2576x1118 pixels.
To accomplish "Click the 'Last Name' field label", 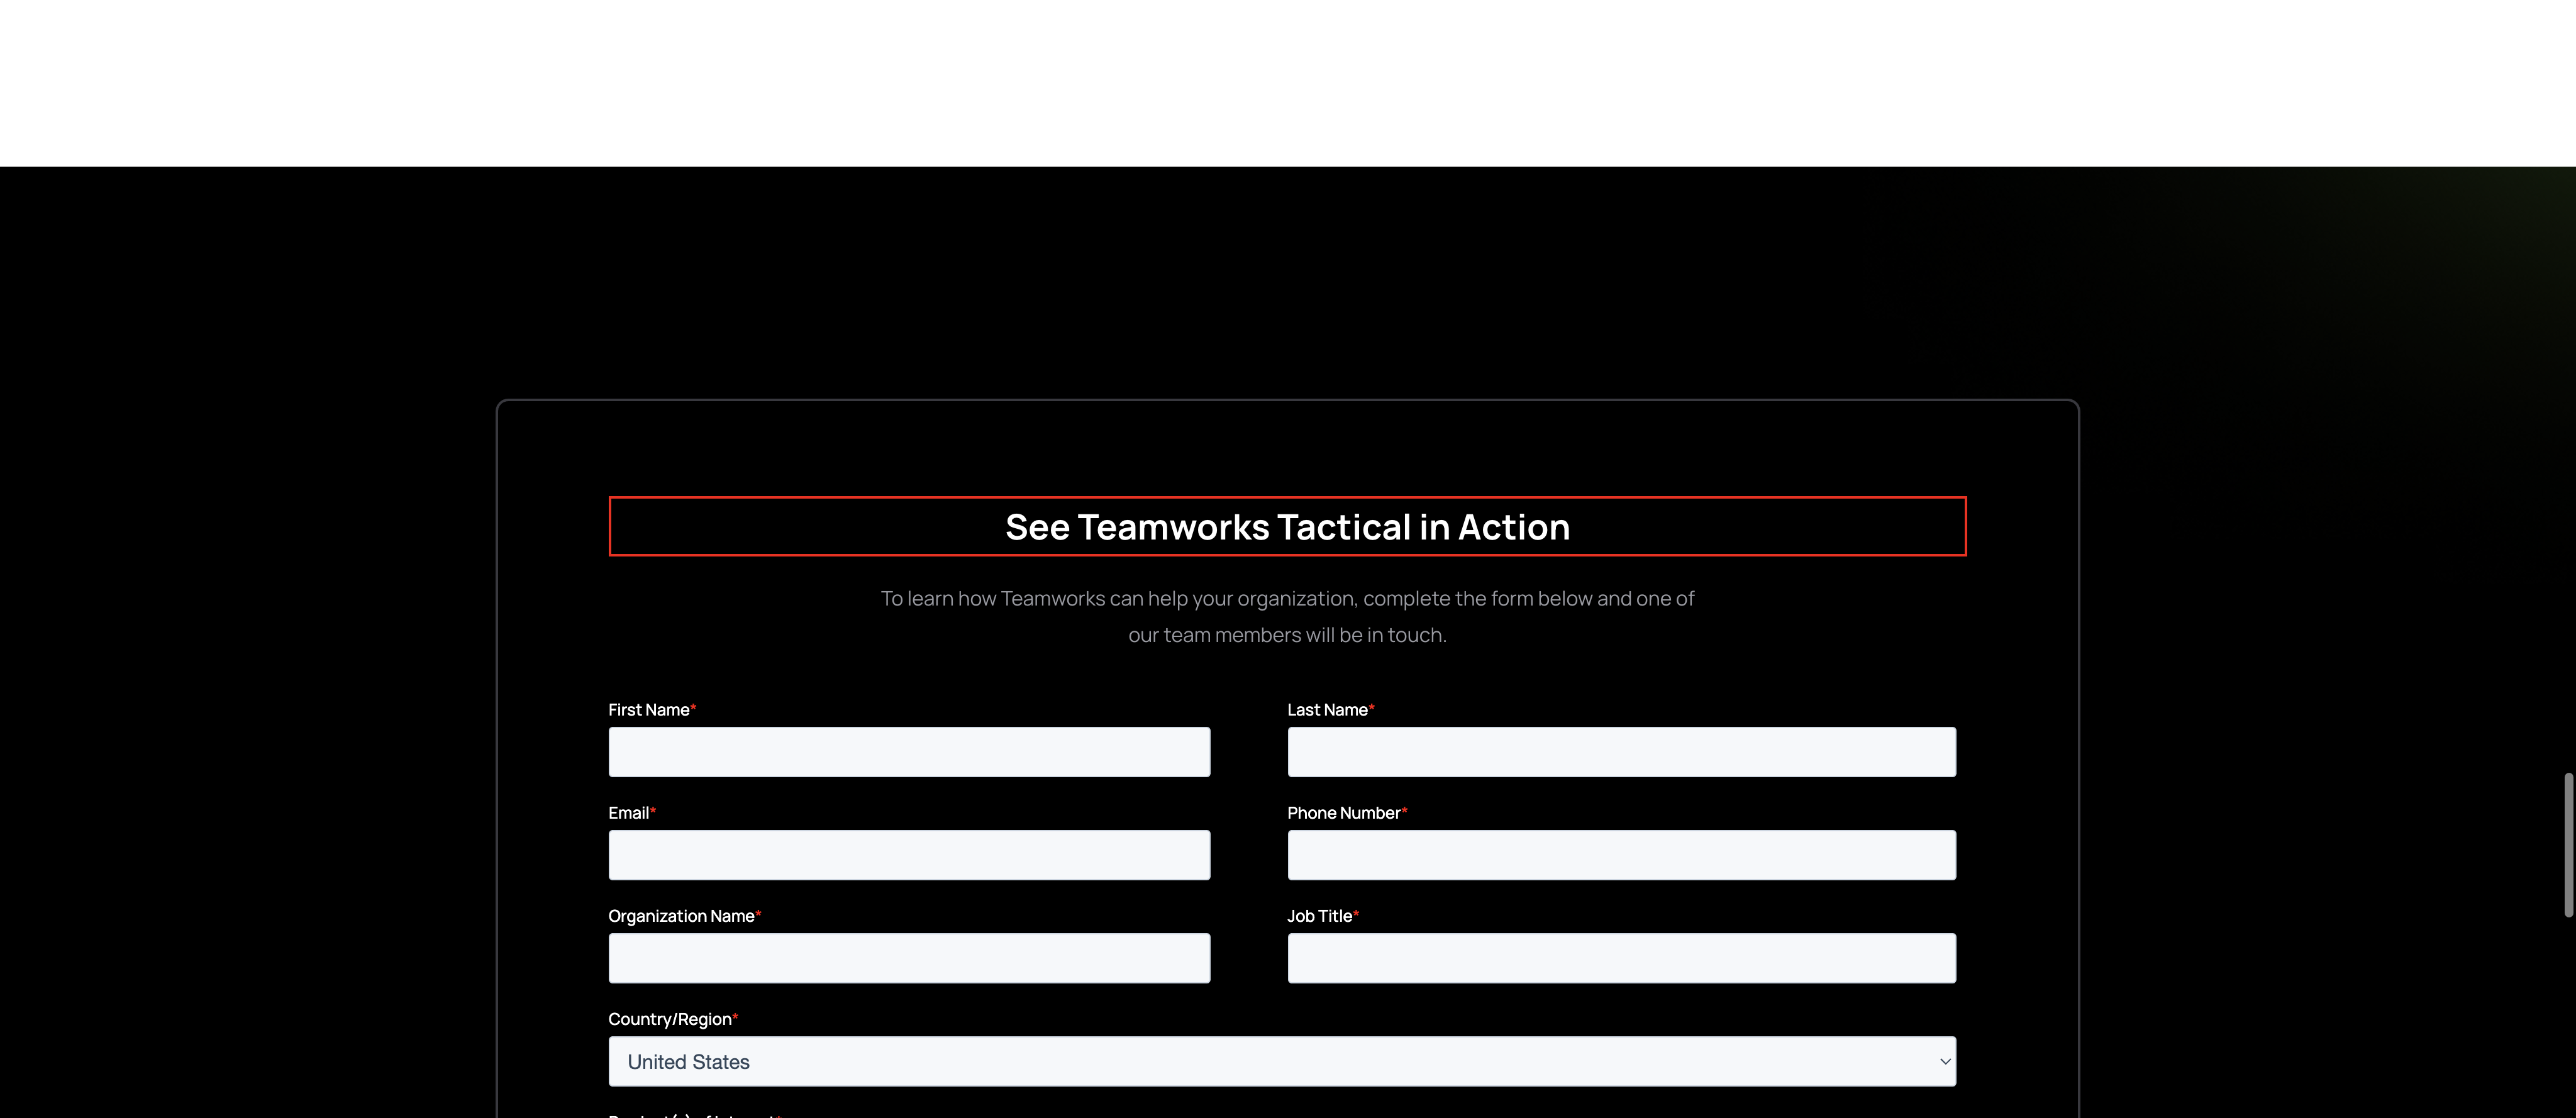I will pos(1326,710).
